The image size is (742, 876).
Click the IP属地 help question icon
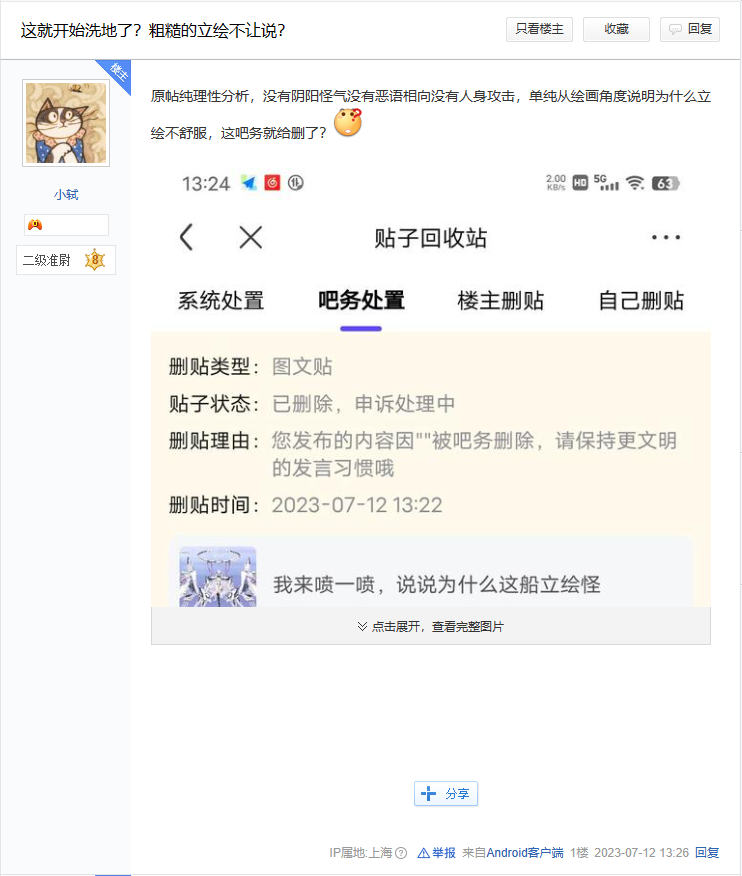click(x=401, y=853)
